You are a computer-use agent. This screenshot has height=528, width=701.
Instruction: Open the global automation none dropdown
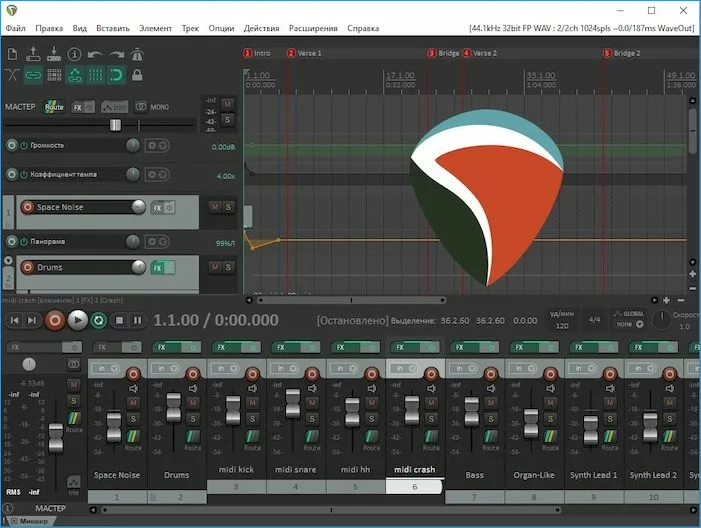[629, 324]
